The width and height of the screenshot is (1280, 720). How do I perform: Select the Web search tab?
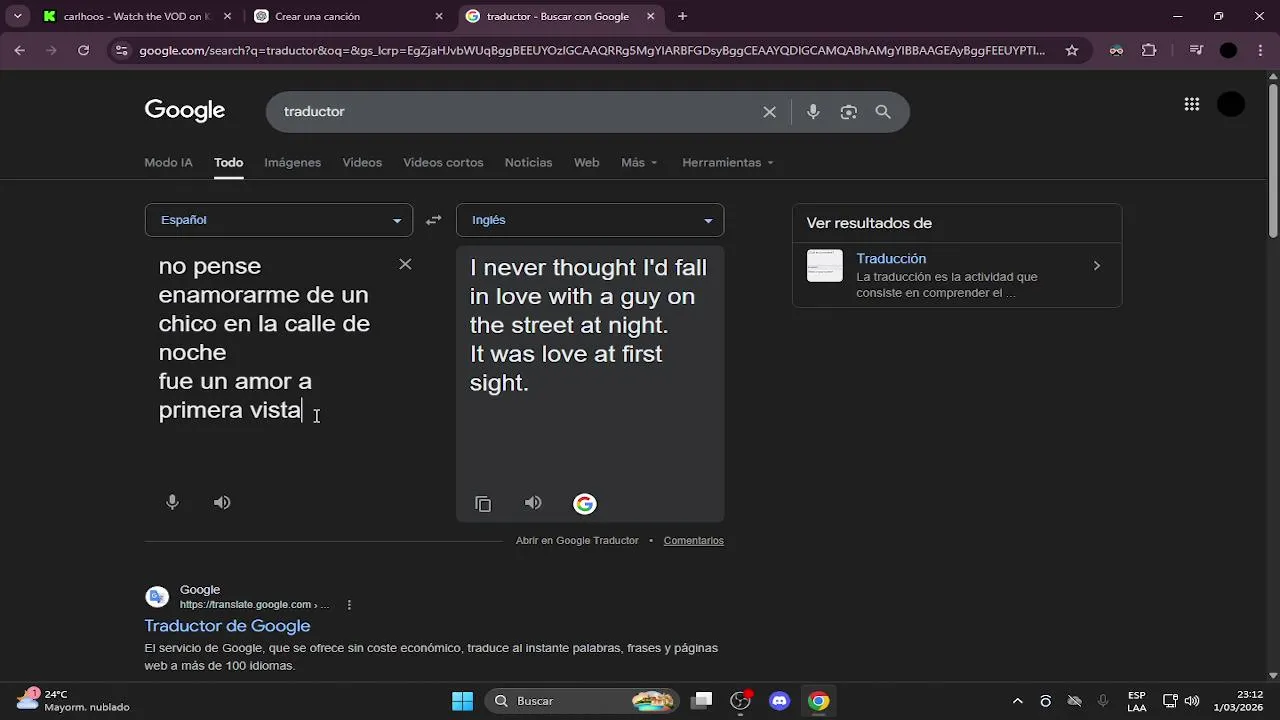pyautogui.click(x=586, y=162)
